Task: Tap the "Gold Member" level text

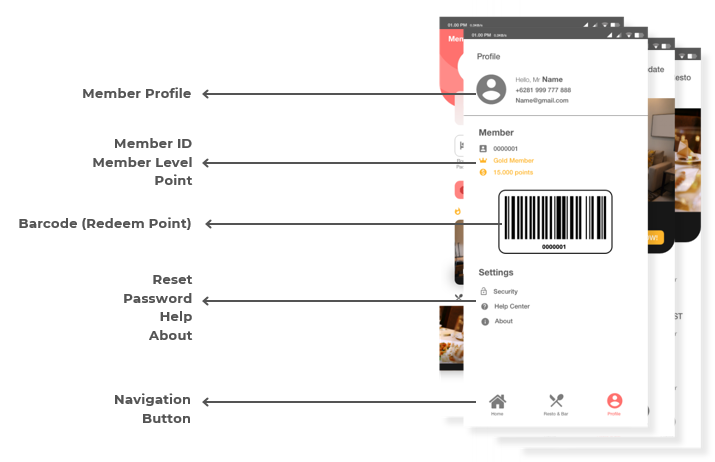Action: pyautogui.click(x=513, y=160)
